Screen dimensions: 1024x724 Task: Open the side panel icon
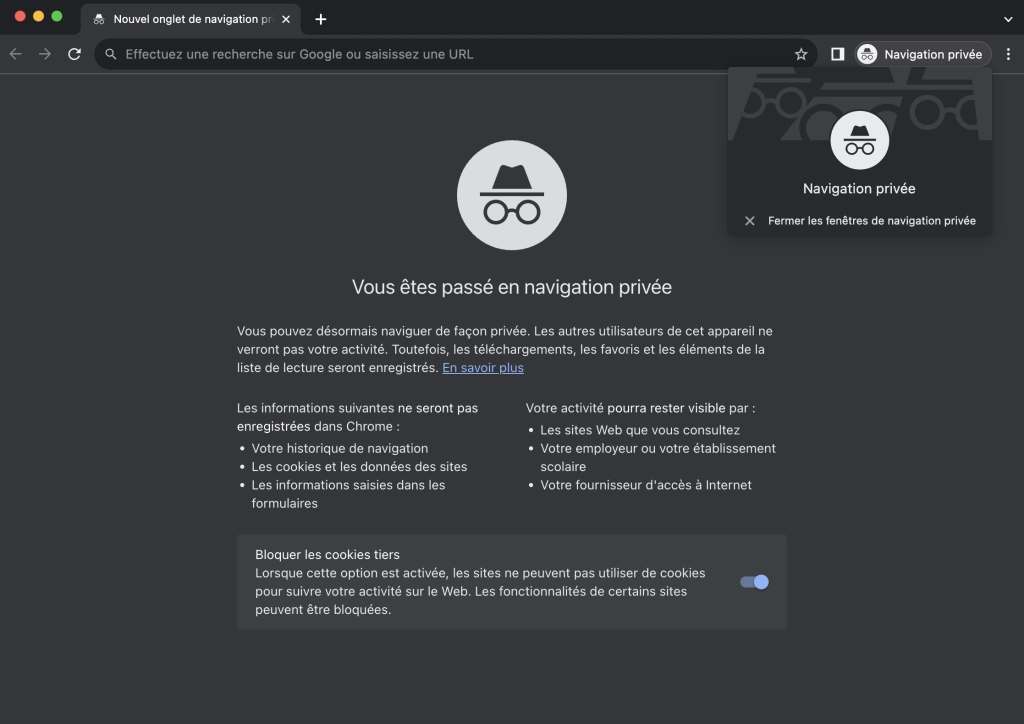[837, 54]
